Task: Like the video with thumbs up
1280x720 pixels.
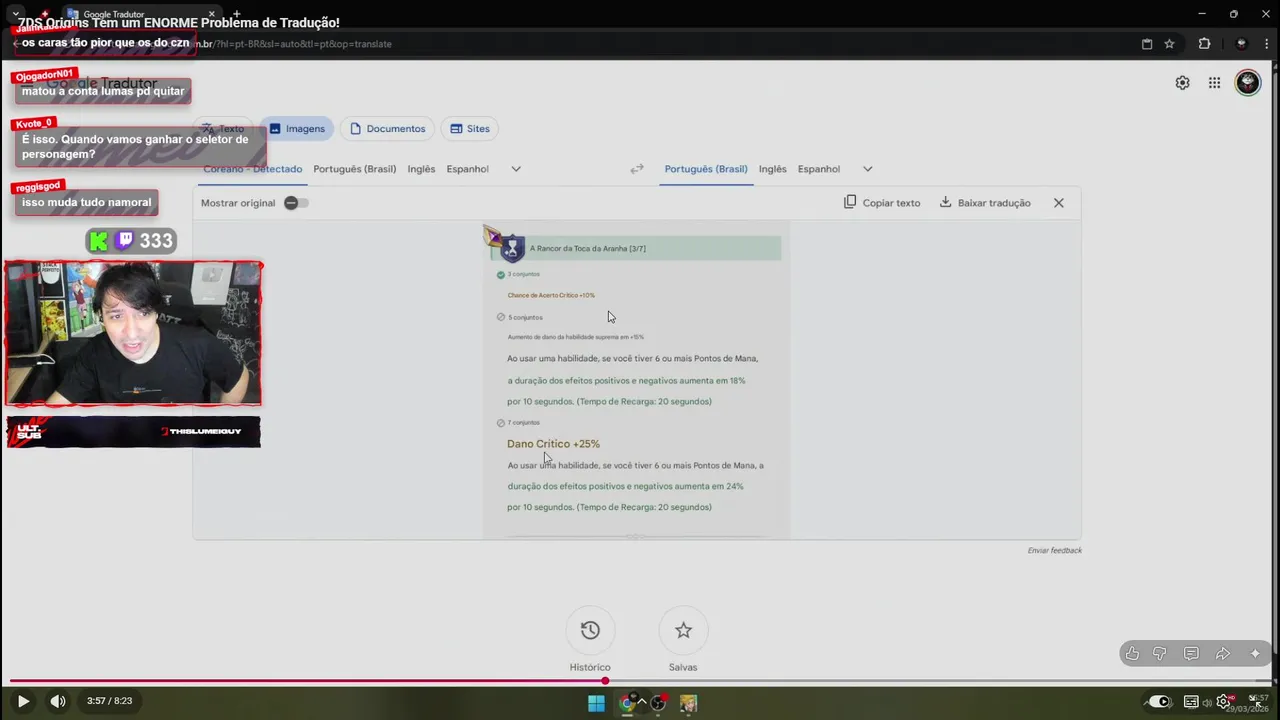Action: (x=1132, y=653)
